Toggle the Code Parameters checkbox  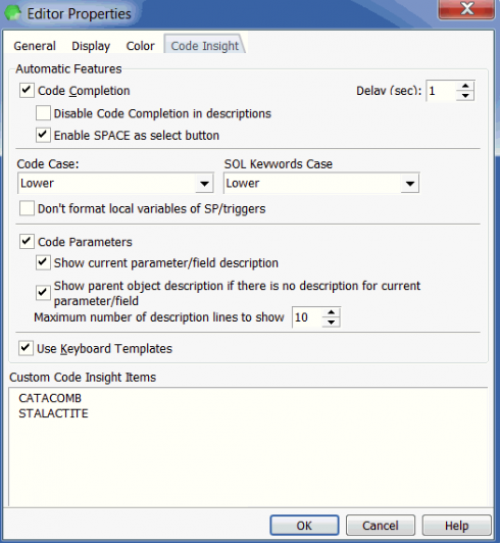pos(27,241)
